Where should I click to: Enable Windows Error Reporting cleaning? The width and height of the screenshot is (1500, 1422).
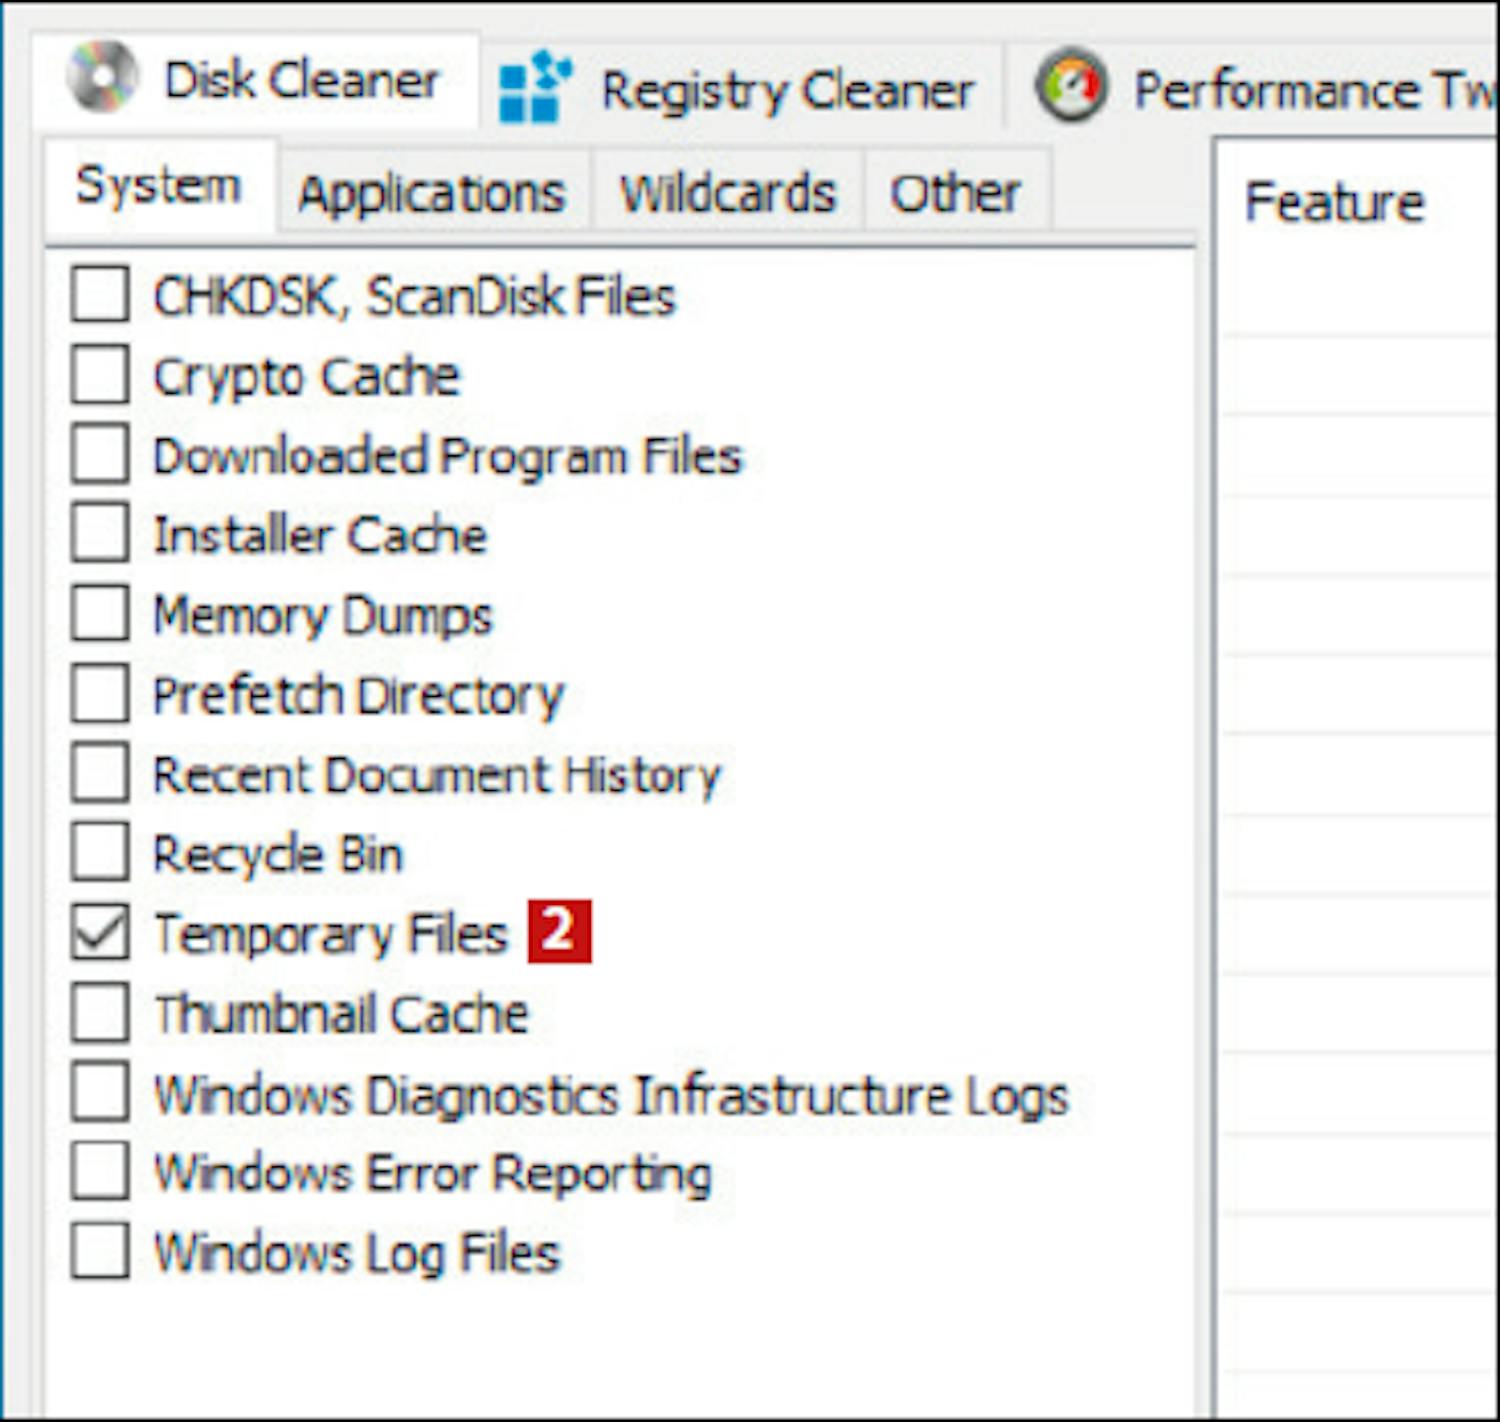tap(100, 1172)
